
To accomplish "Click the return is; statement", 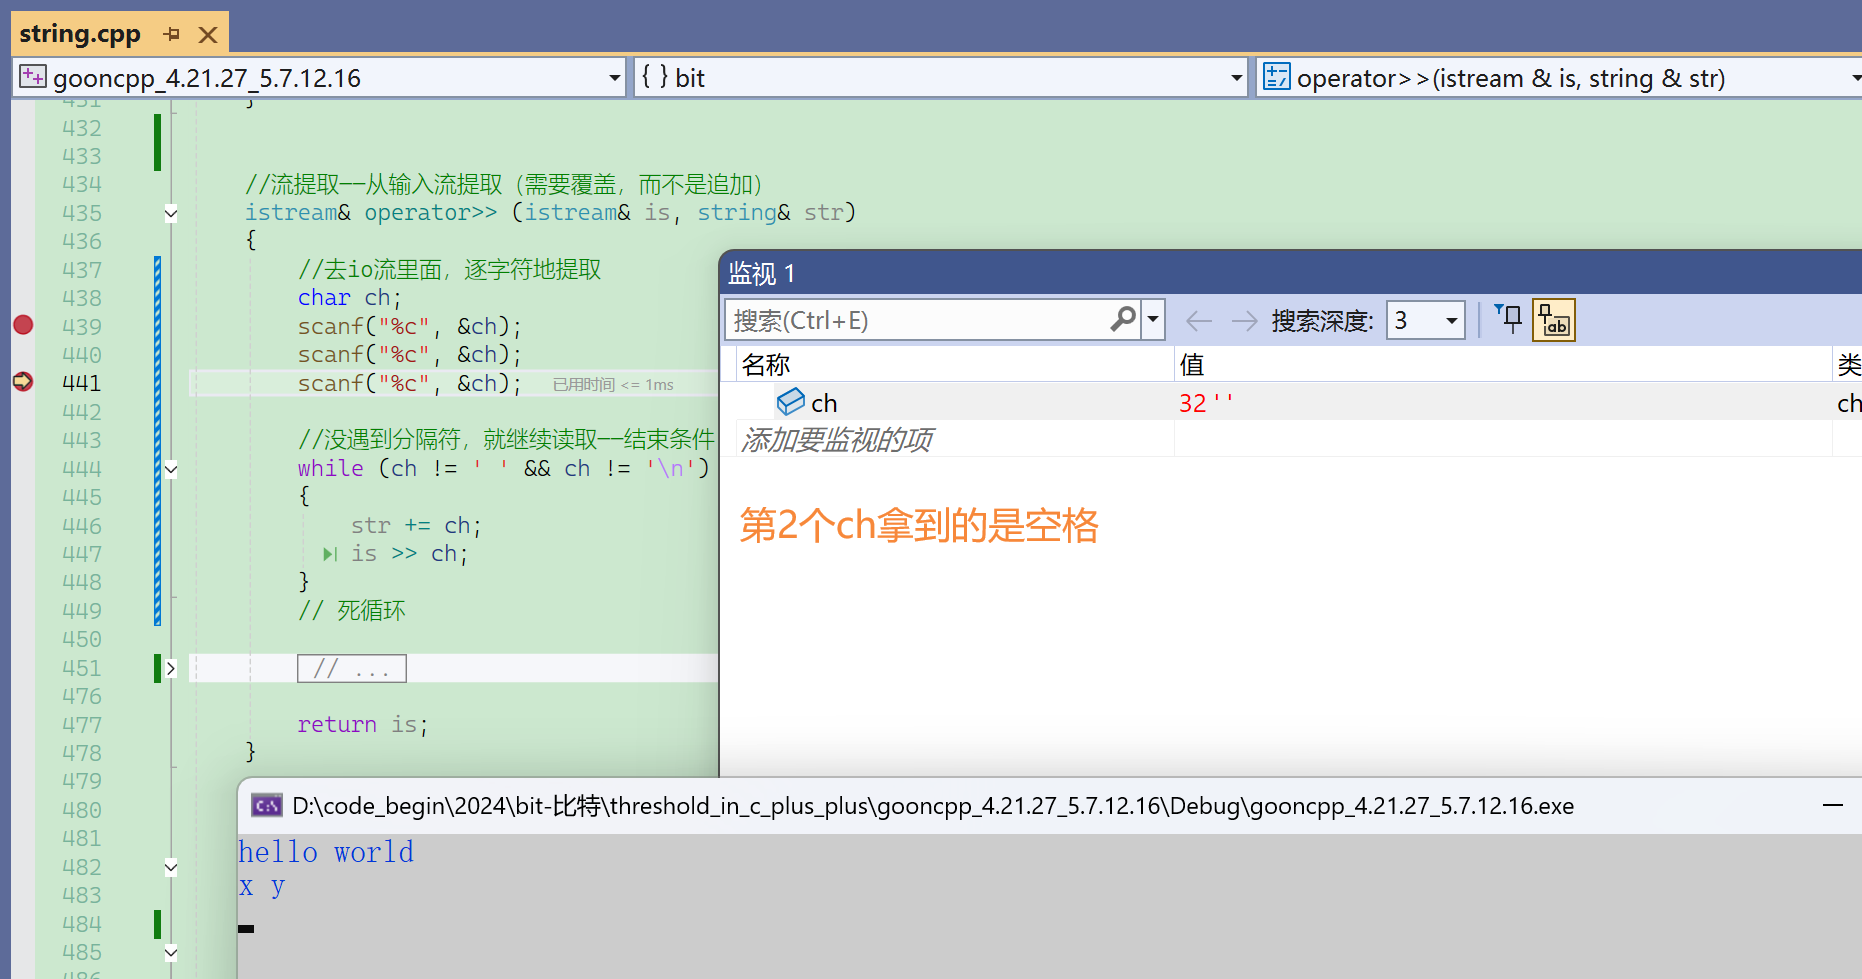I will [x=363, y=725].
